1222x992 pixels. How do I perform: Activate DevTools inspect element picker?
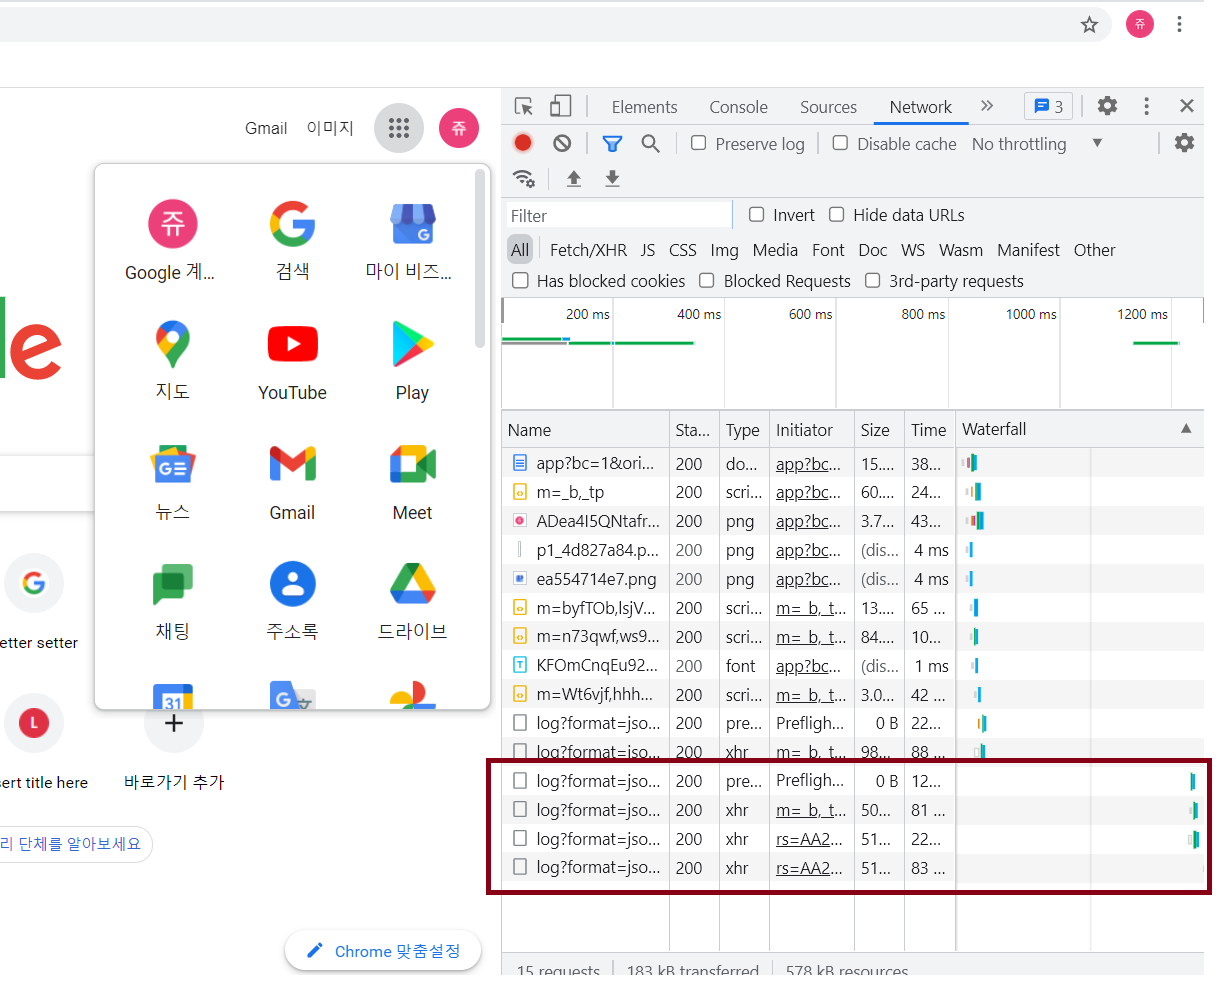click(x=524, y=106)
